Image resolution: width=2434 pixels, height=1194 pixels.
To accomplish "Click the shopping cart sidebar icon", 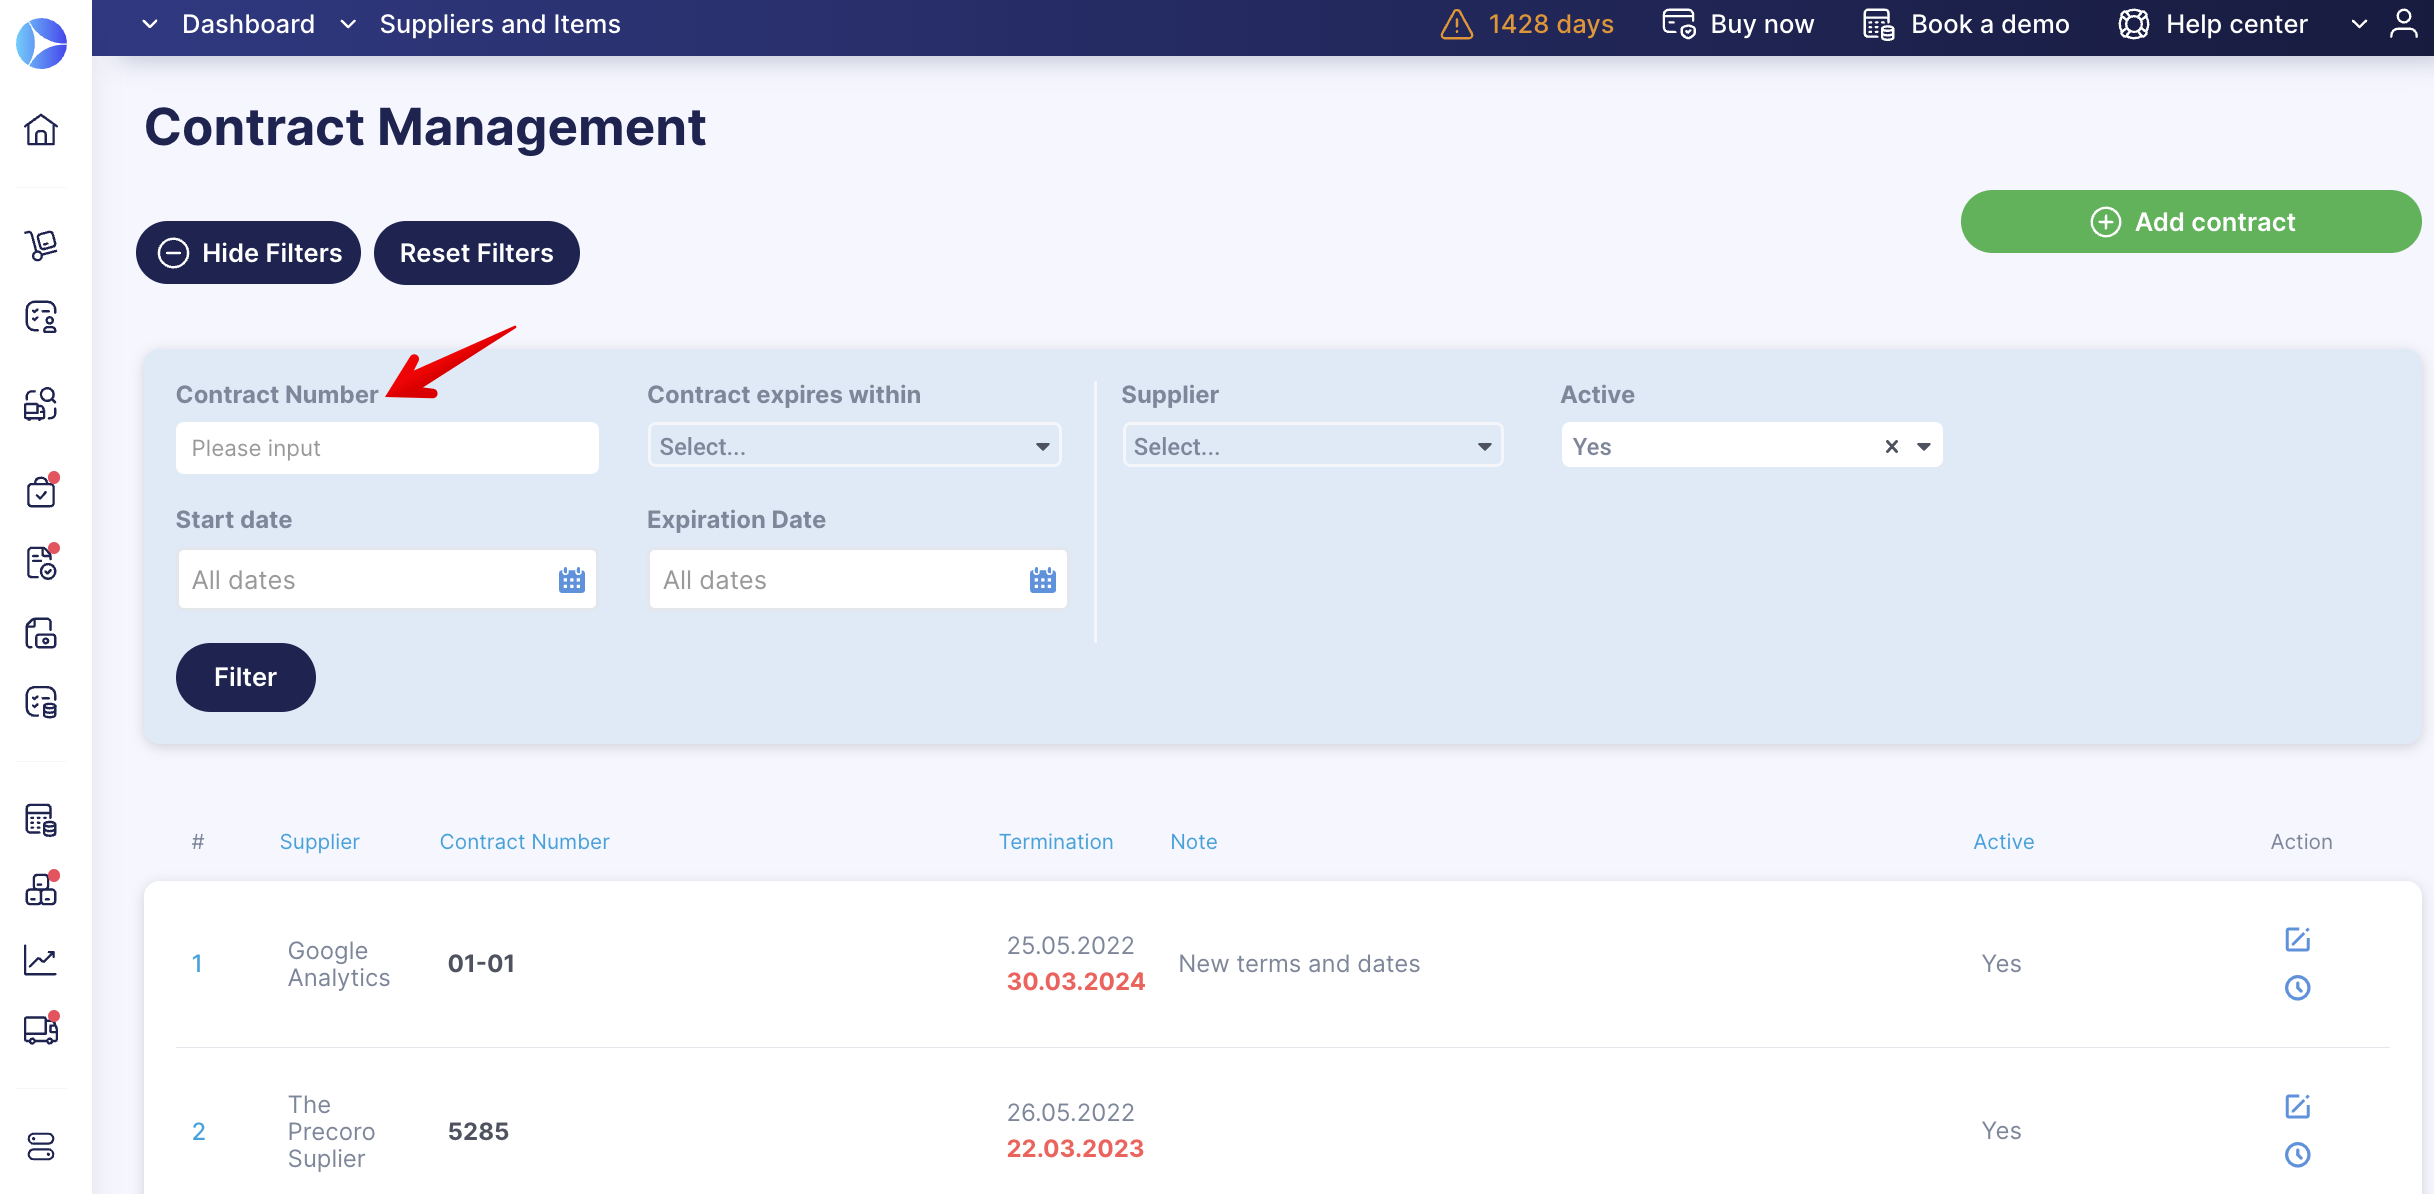I will click(x=41, y=244).
